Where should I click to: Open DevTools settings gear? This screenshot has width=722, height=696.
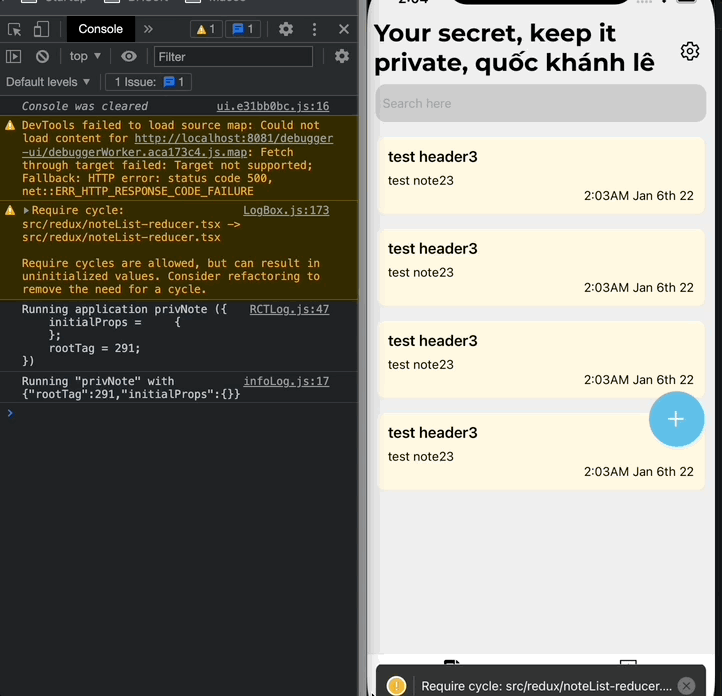coord(286,29)
